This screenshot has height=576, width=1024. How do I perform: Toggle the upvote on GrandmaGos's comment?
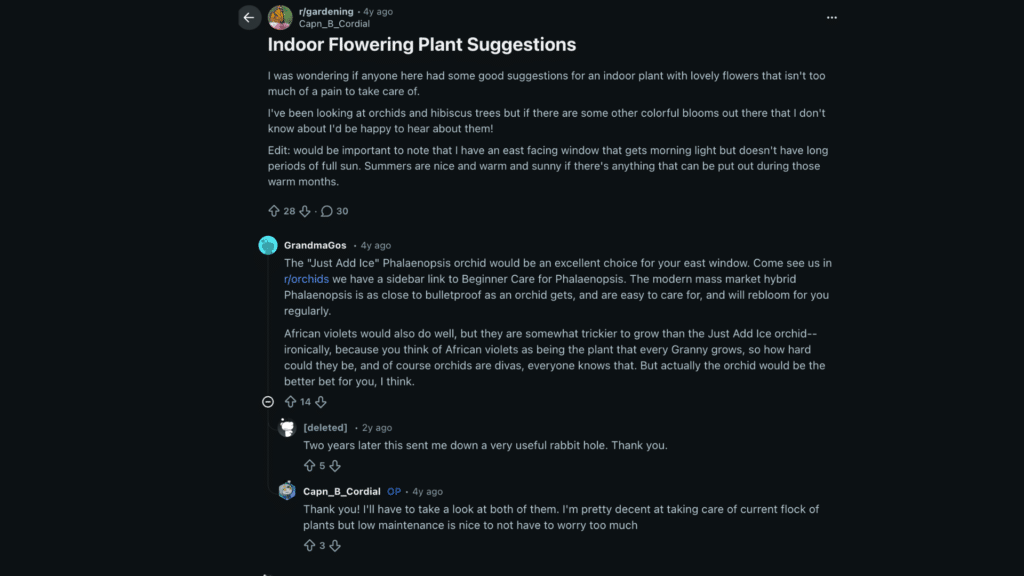(x=289, y=401)
